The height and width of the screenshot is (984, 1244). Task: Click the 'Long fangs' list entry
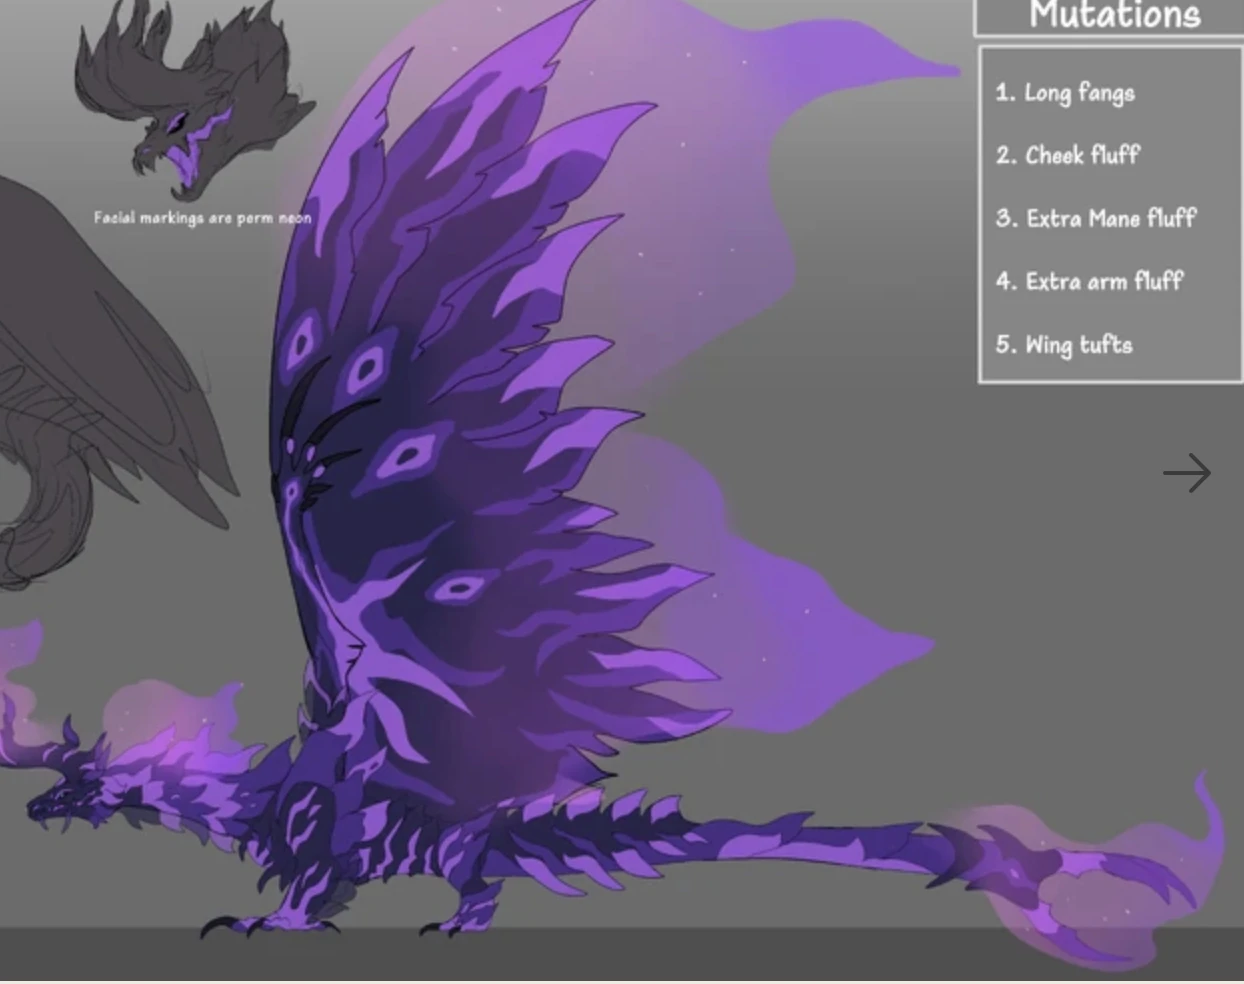click(x=1065, y=92)
